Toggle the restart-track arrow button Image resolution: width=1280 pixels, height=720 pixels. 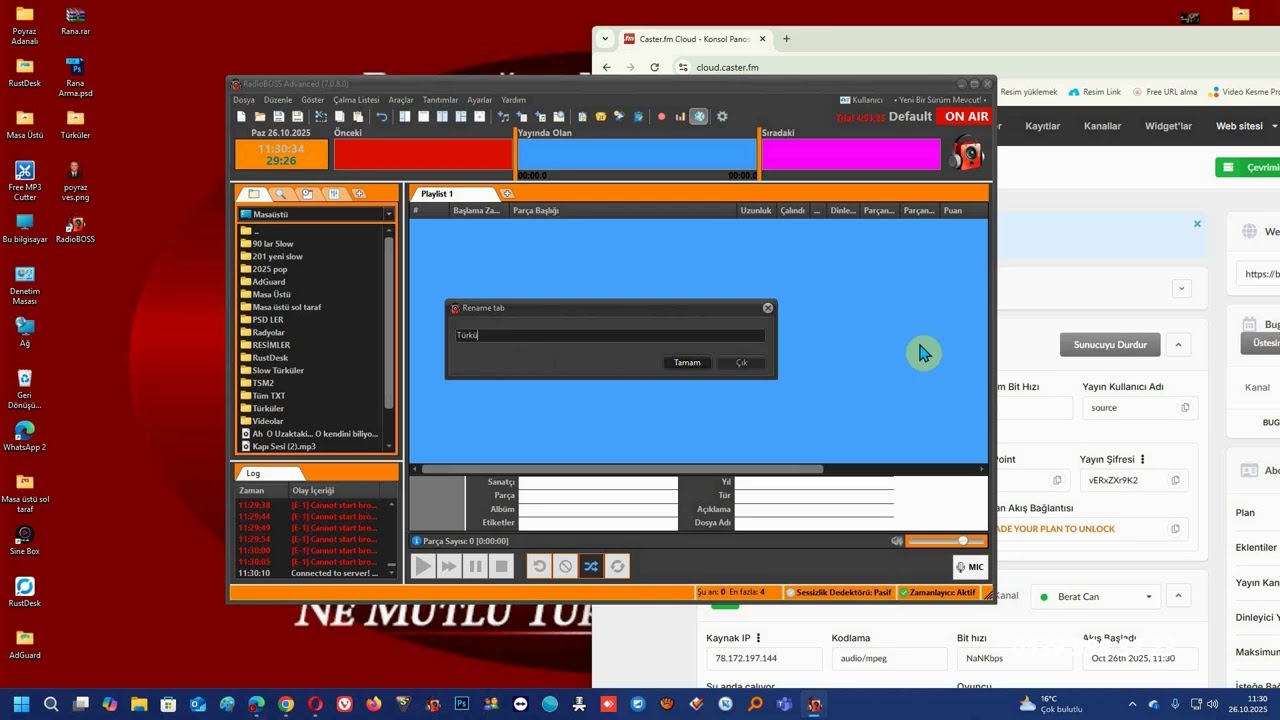pos(539,567)
